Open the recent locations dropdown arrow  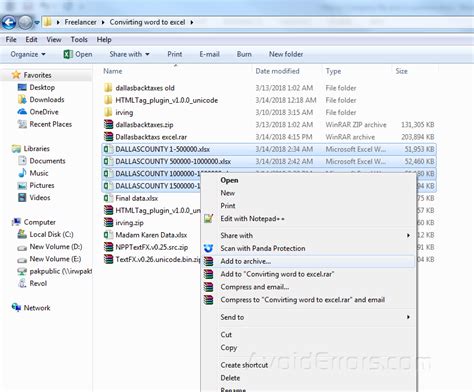pos(37,23)
